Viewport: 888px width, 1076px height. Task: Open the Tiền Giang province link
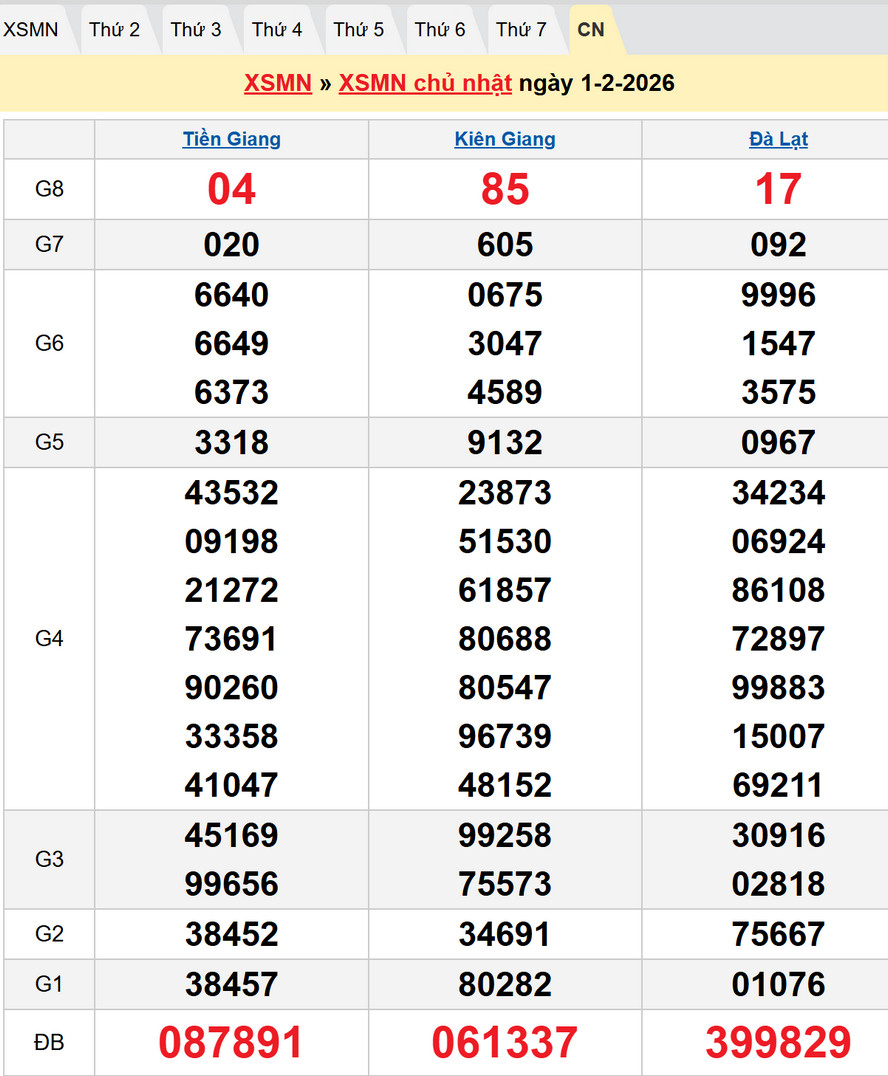[231, 139]
